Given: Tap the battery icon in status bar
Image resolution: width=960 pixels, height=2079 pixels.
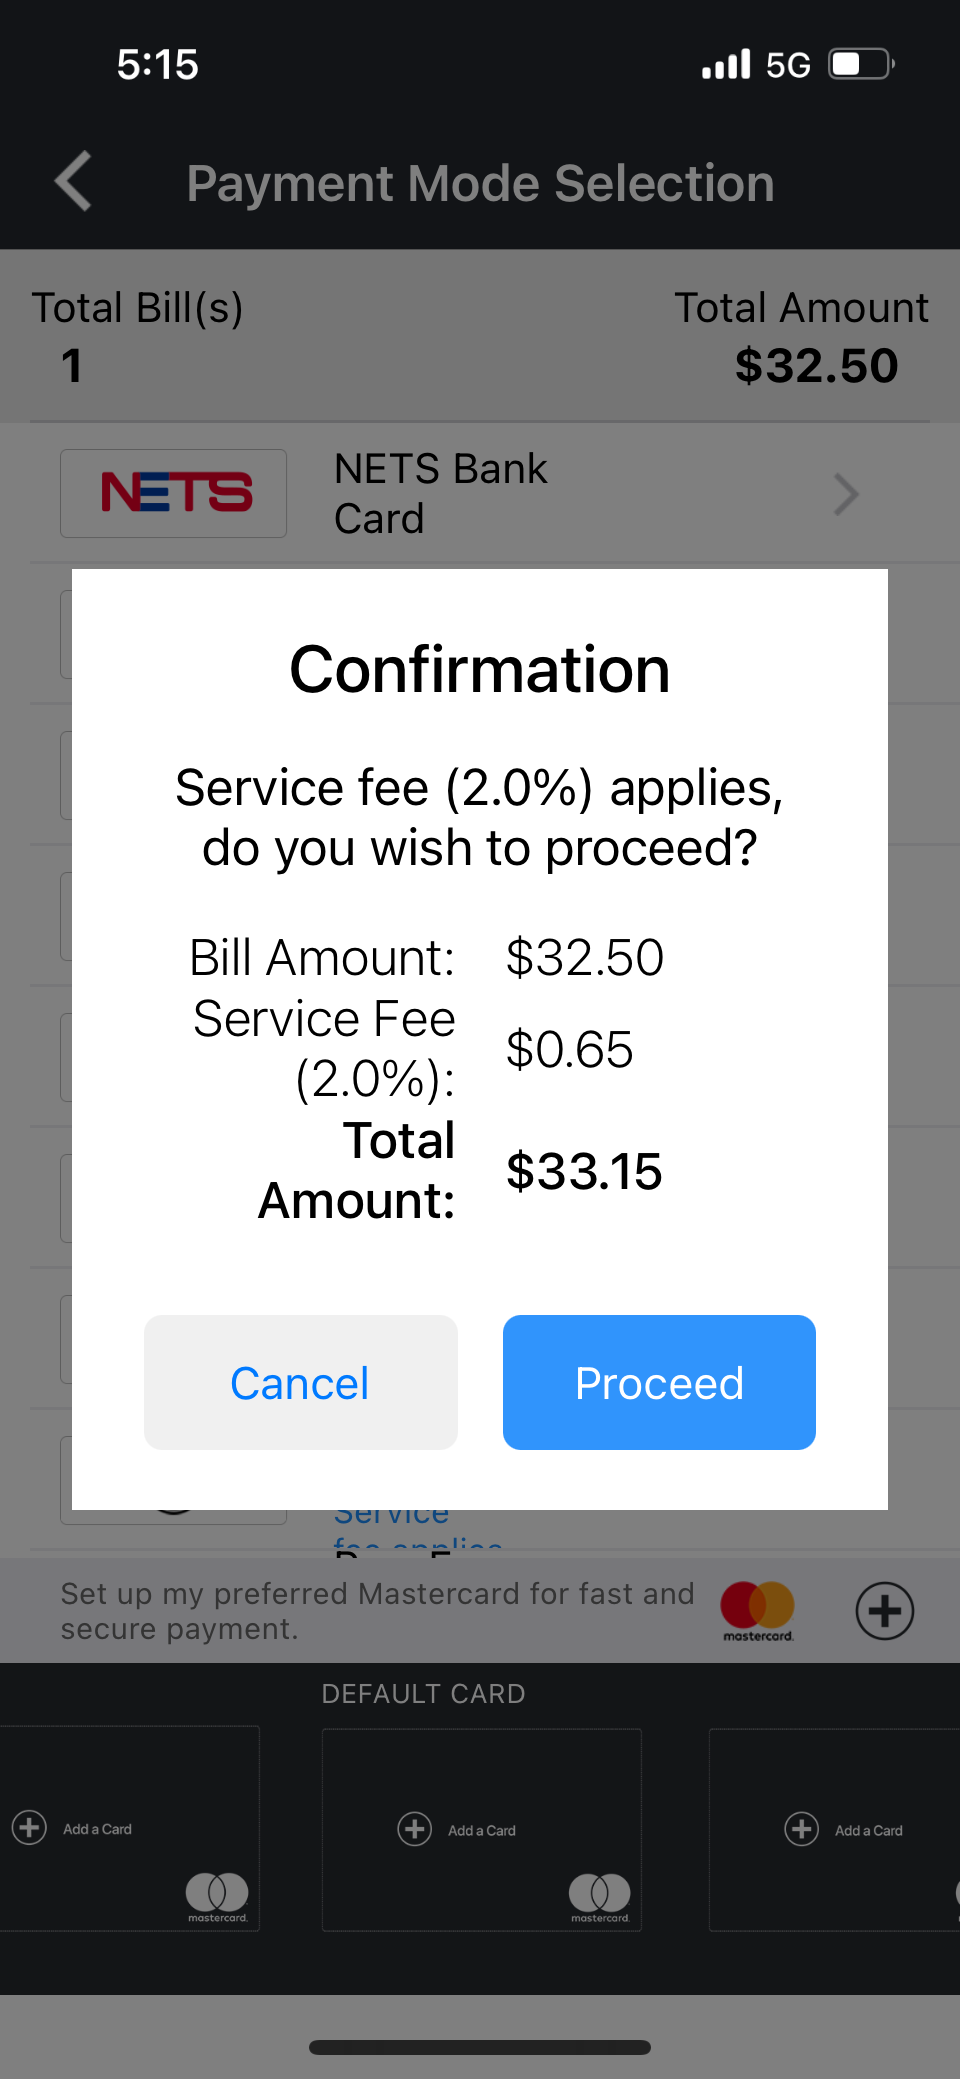Looking at the screenshot, I should coord(860,65).
